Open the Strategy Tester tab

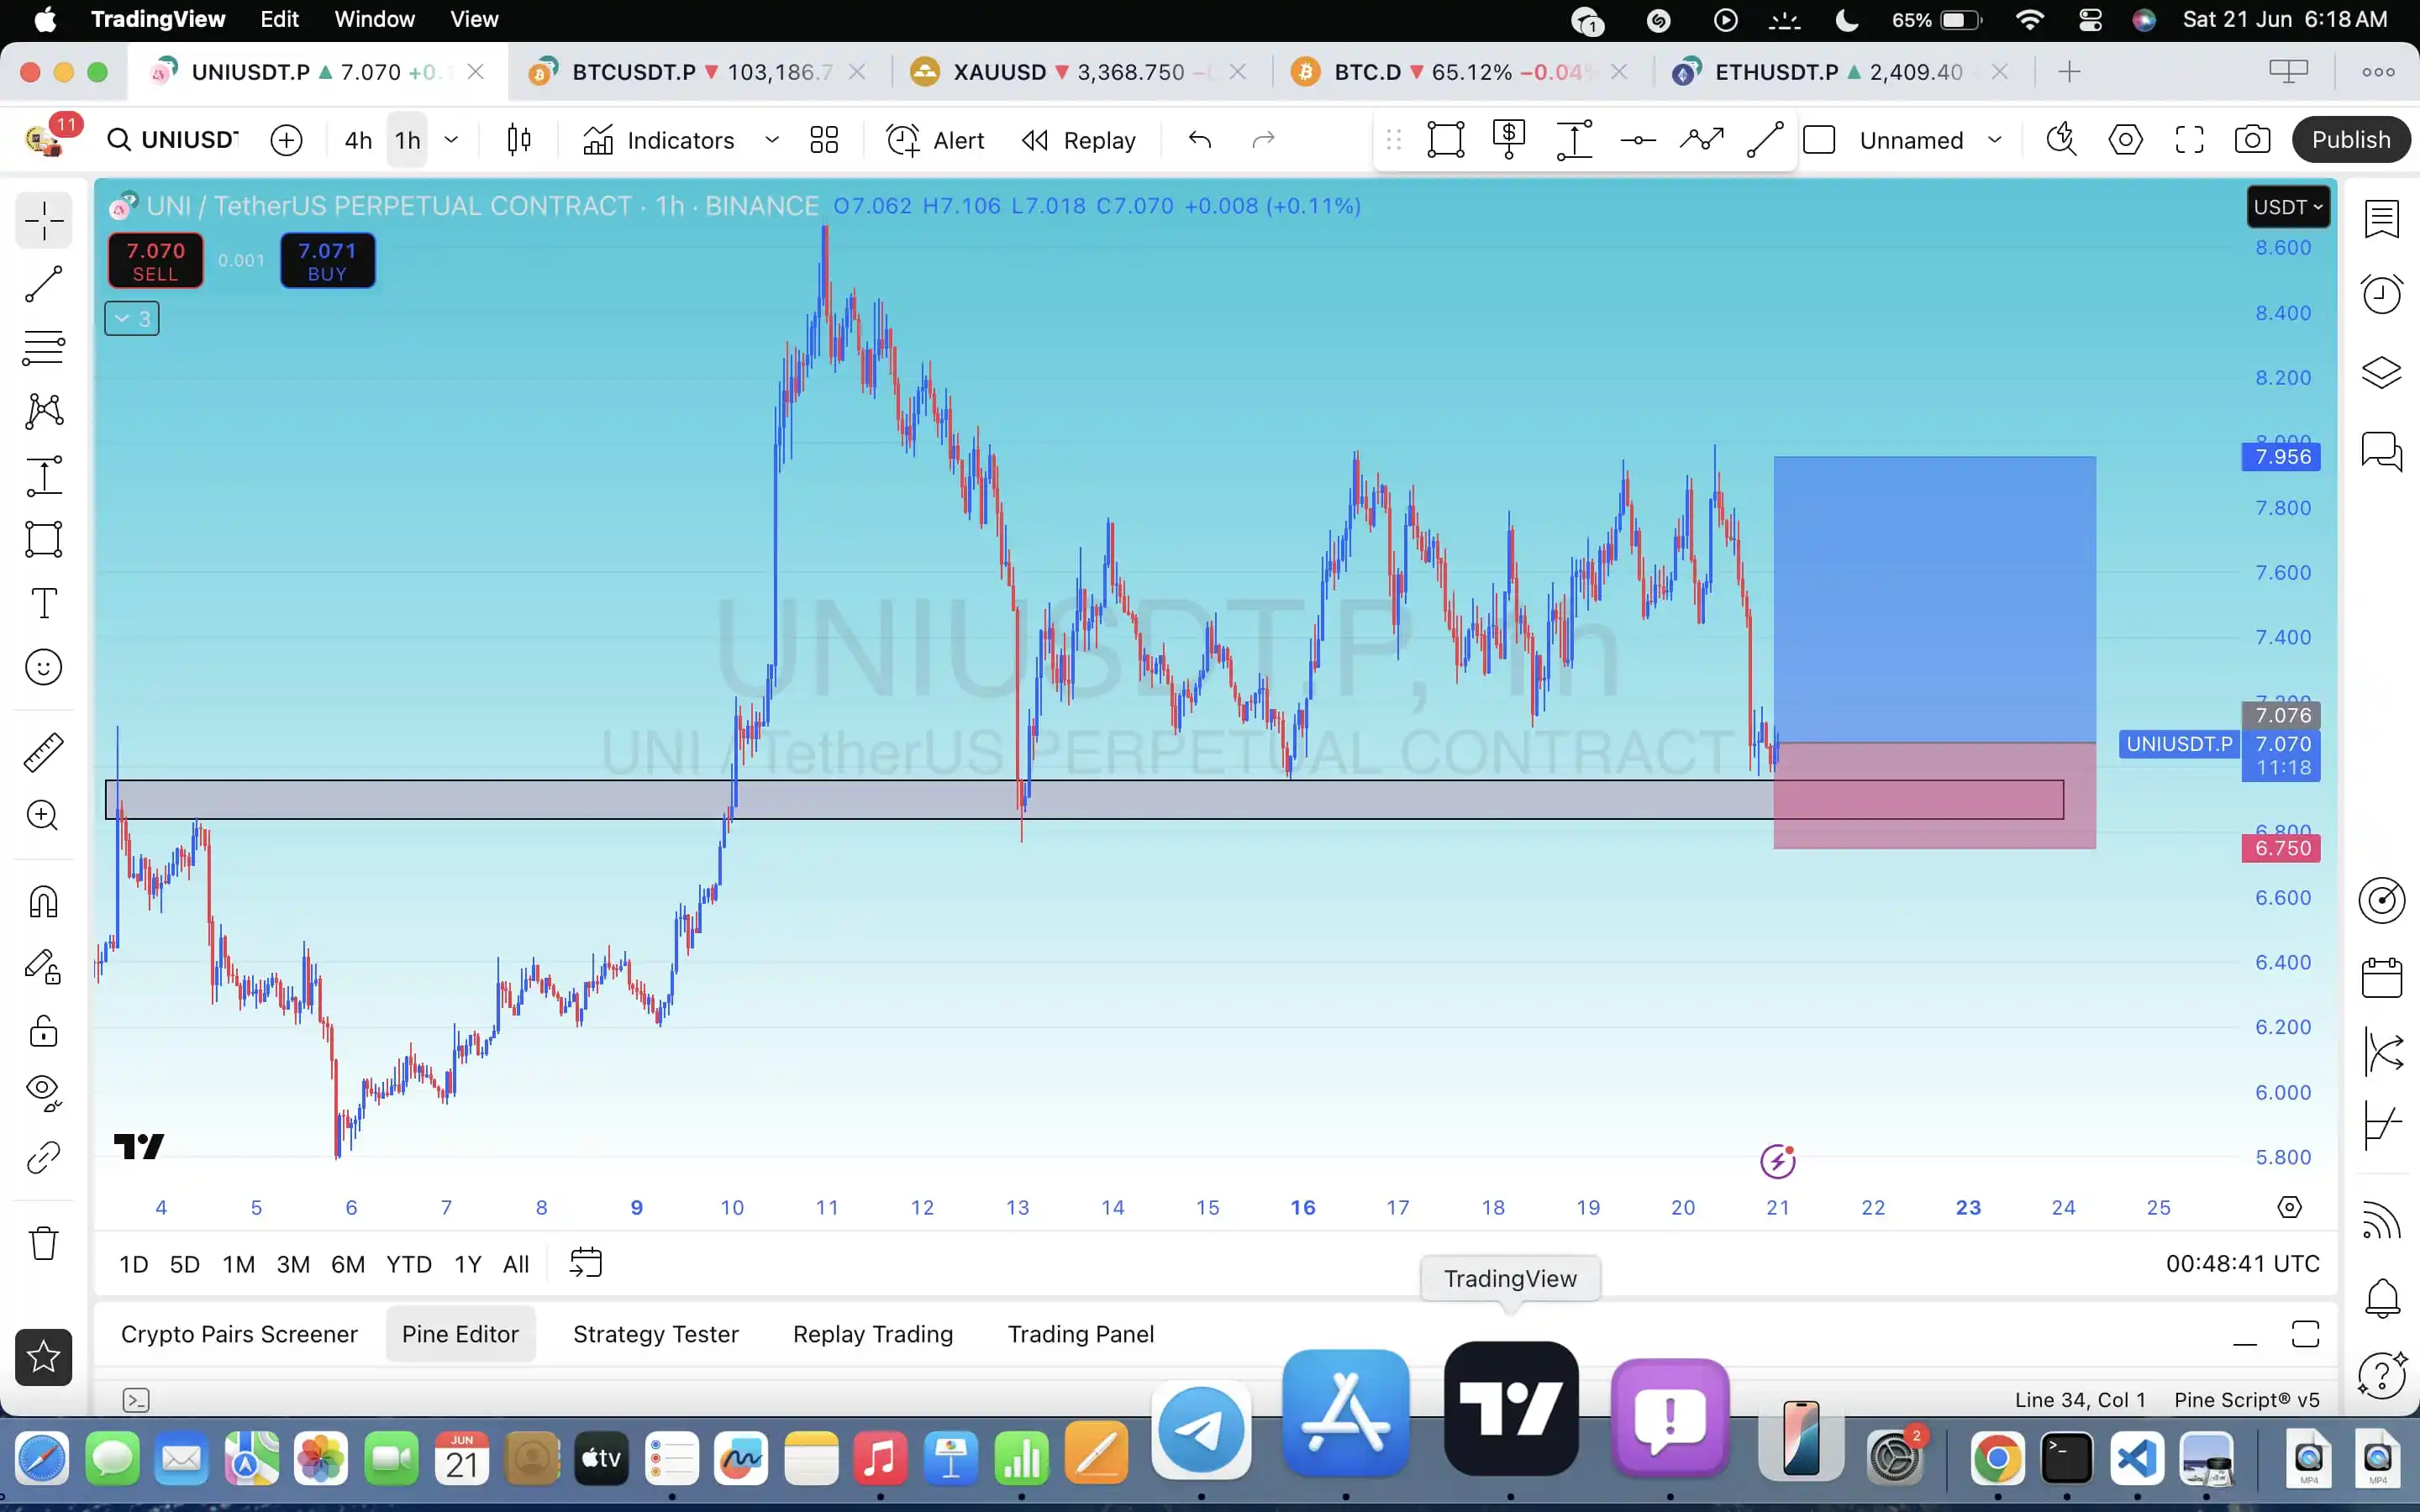pyautogui.click(x=656, y=1334)
